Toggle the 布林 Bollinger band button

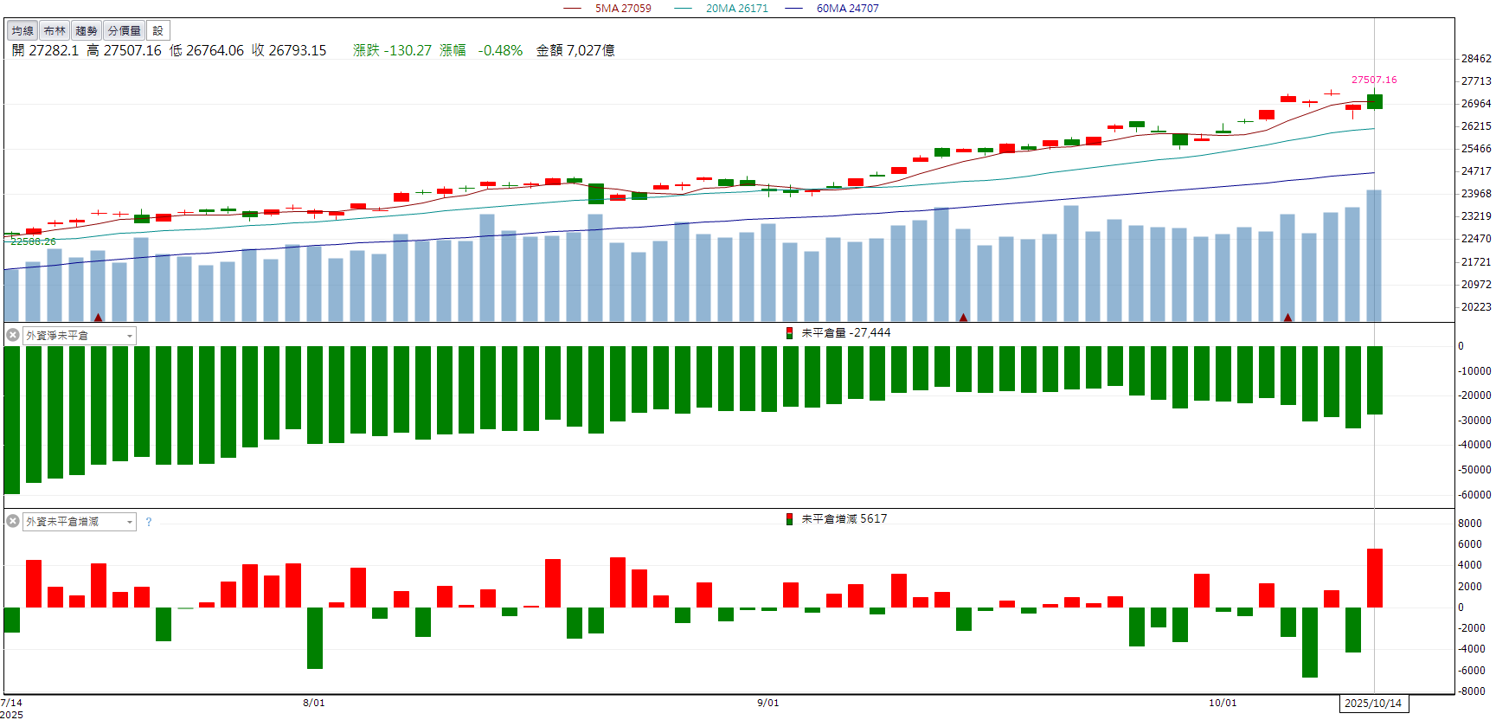54,31
